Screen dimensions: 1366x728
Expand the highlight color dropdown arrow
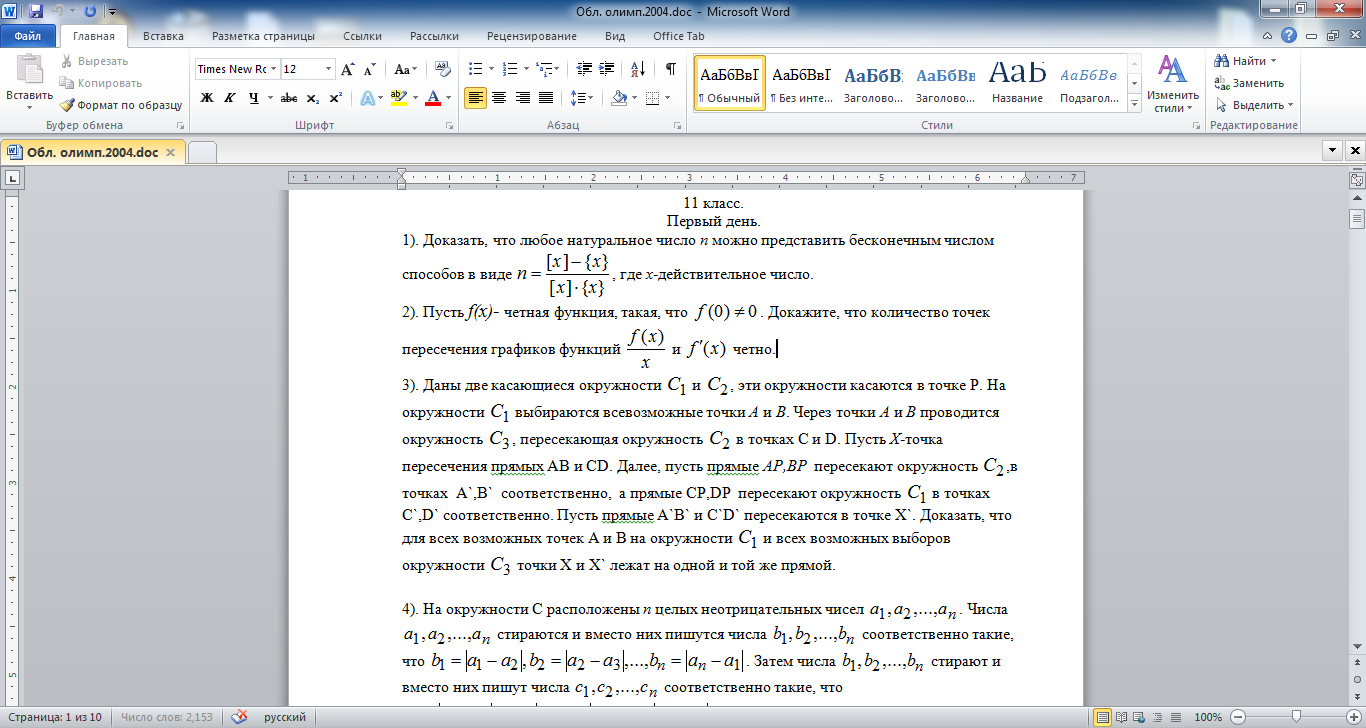415,98
